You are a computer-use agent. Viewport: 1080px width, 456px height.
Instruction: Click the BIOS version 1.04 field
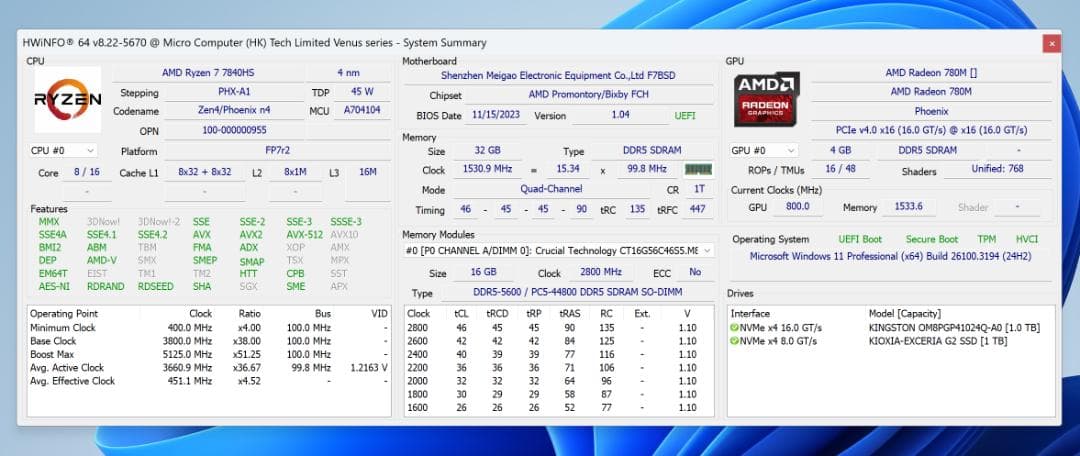(x=620, y=115)
